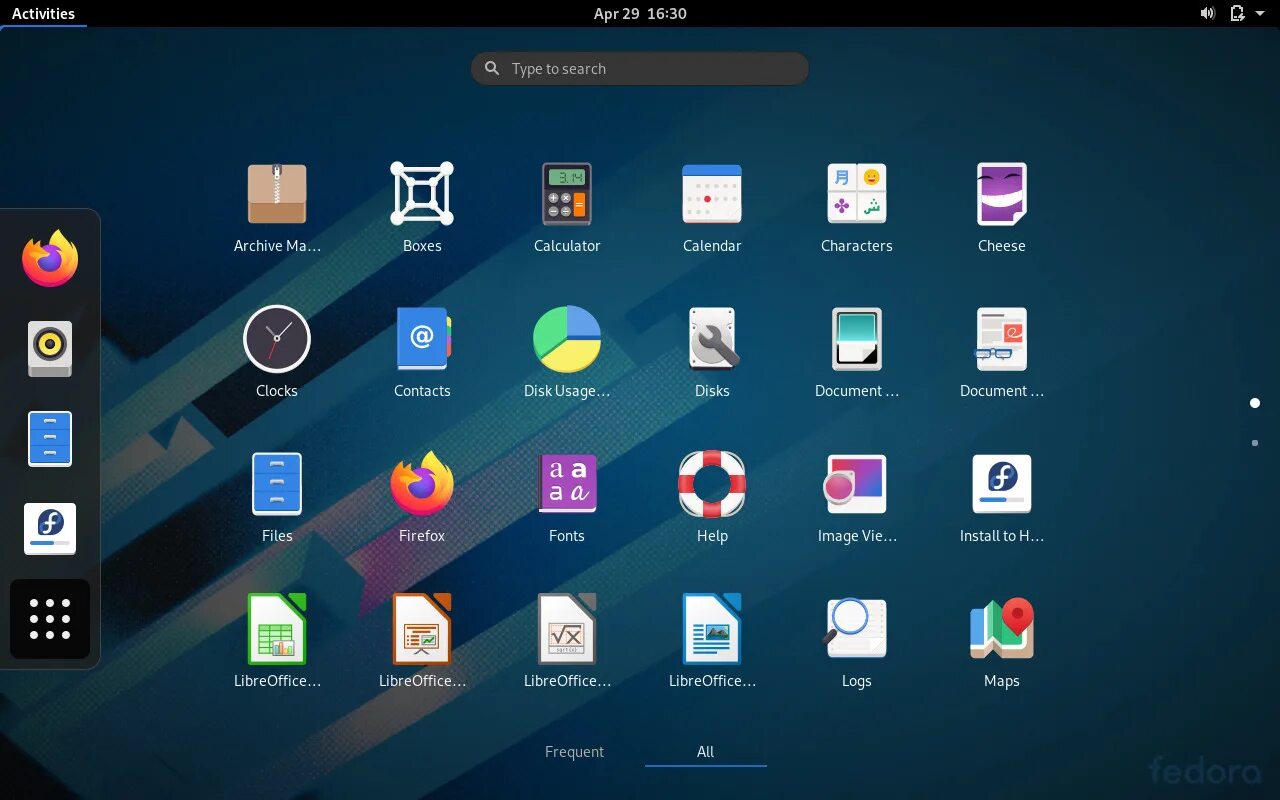This screenshot has width=1280, height=800.
Task: Open Rhythmbox speaker icon in dock
Action: click(50, 349)
